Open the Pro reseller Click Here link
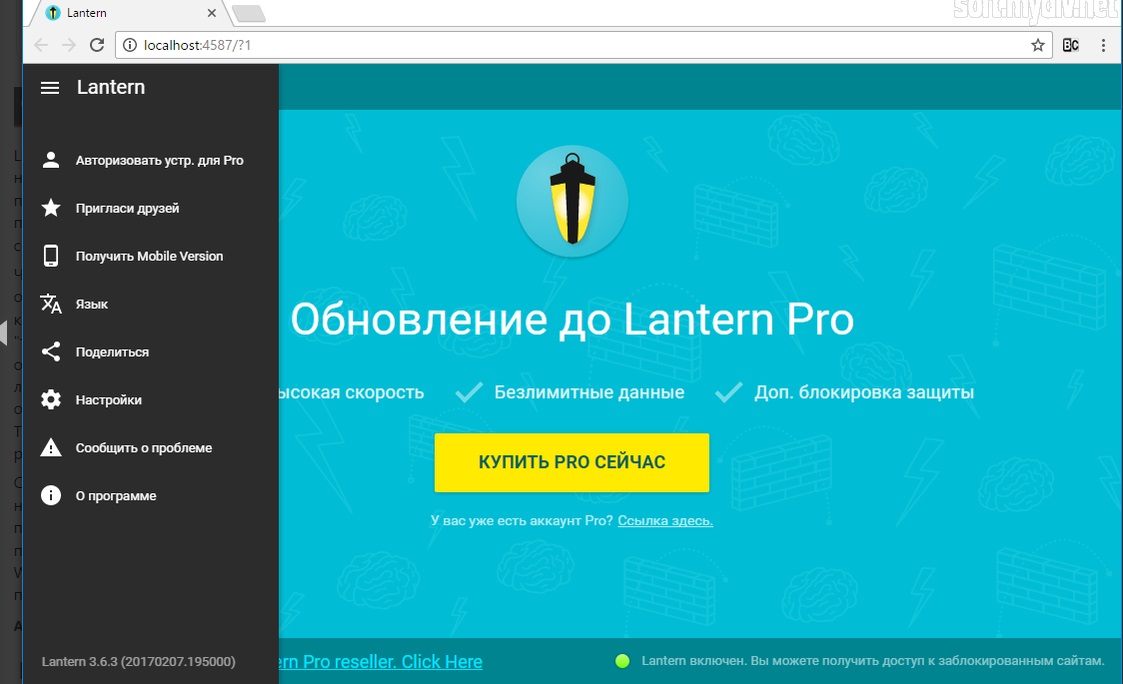Viewport: 1123px width, 684px height. [x=381, y=662]
